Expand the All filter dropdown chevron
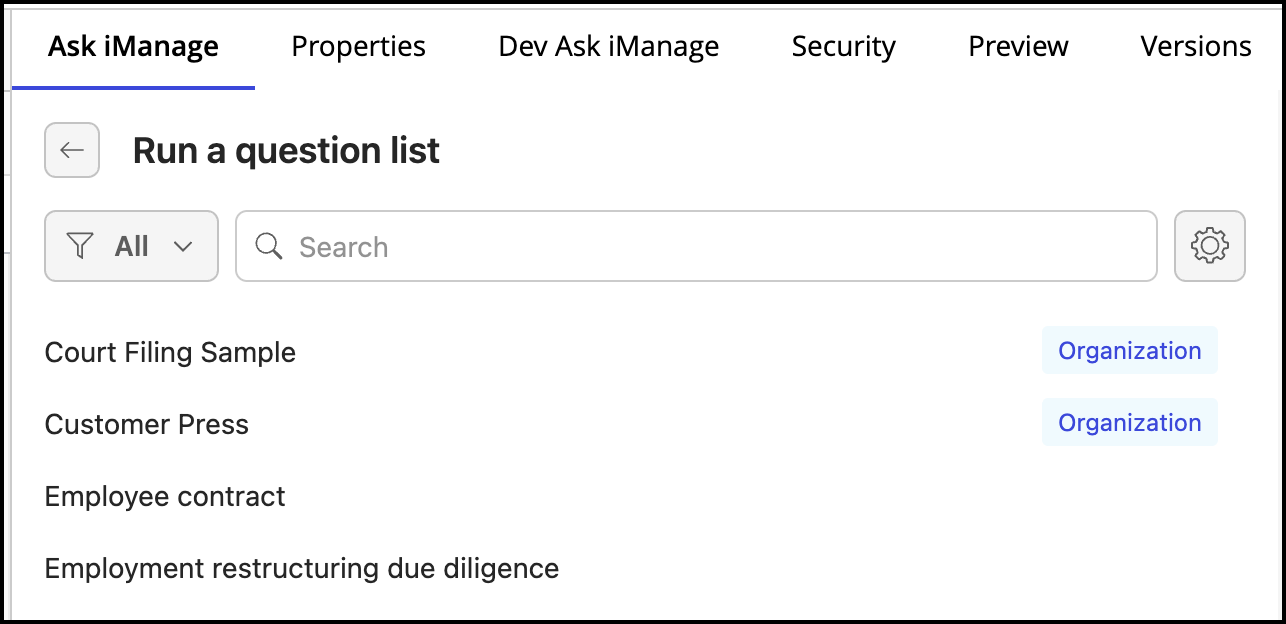 tap(183, 246)
